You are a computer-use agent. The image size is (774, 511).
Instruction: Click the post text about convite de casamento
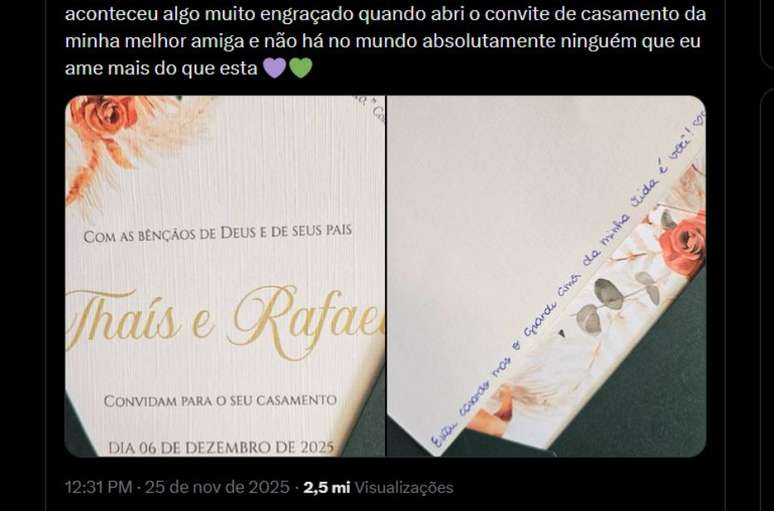coord(385,41)
